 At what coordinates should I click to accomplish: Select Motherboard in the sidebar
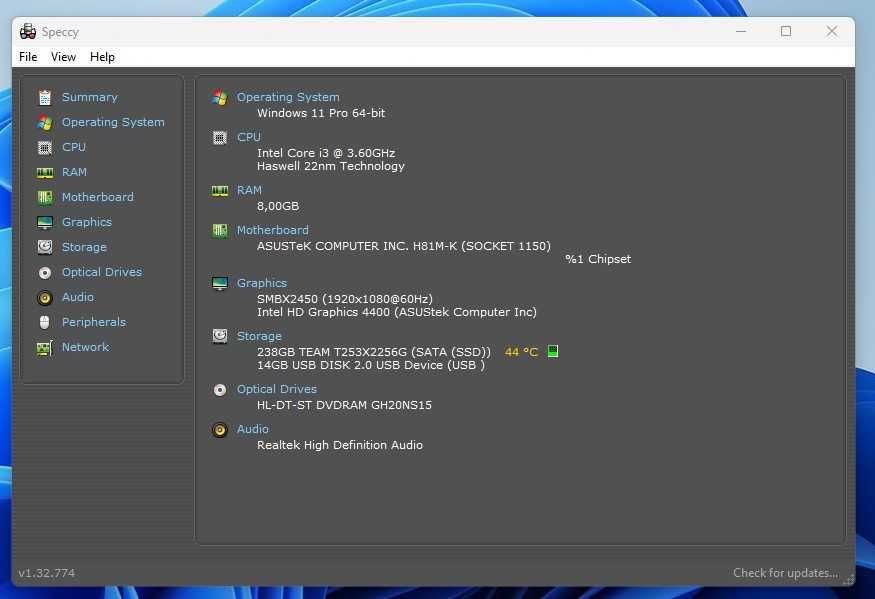[98, 197]
